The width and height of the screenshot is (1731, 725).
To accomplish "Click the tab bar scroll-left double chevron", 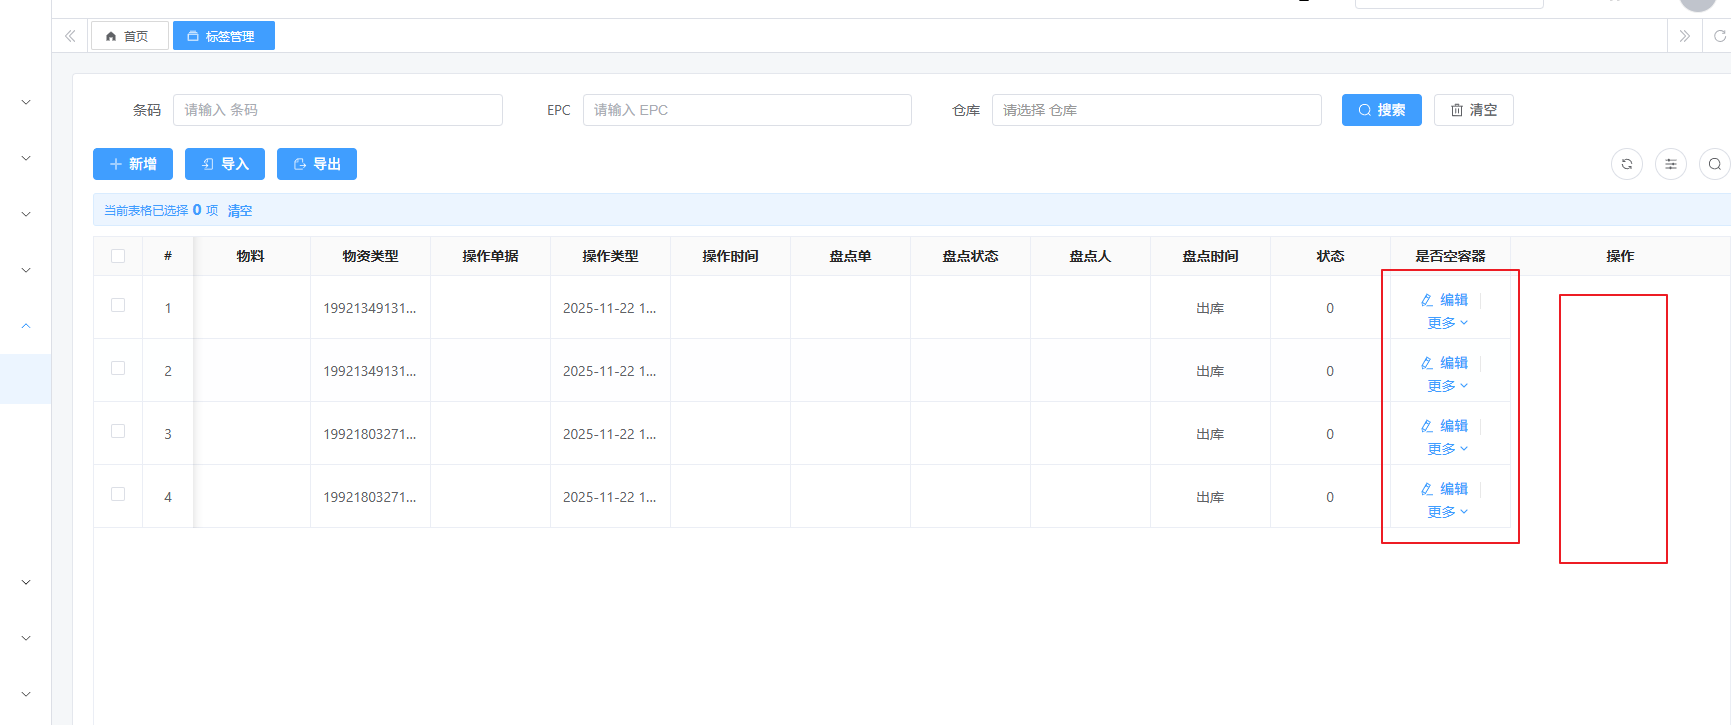I will pyautogui.click(x=70, y=36).
